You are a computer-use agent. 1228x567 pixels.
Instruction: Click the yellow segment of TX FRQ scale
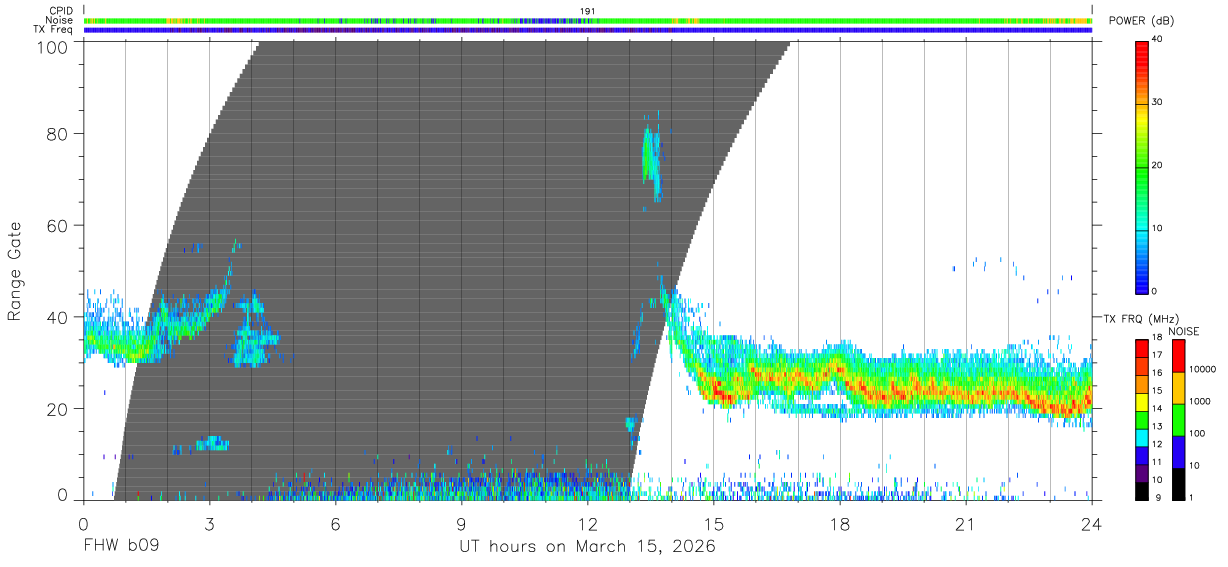(1141, 401)
